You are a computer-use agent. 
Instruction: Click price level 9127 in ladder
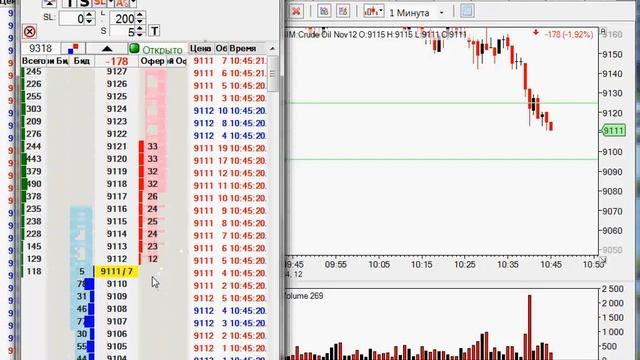tap(117, 71)
